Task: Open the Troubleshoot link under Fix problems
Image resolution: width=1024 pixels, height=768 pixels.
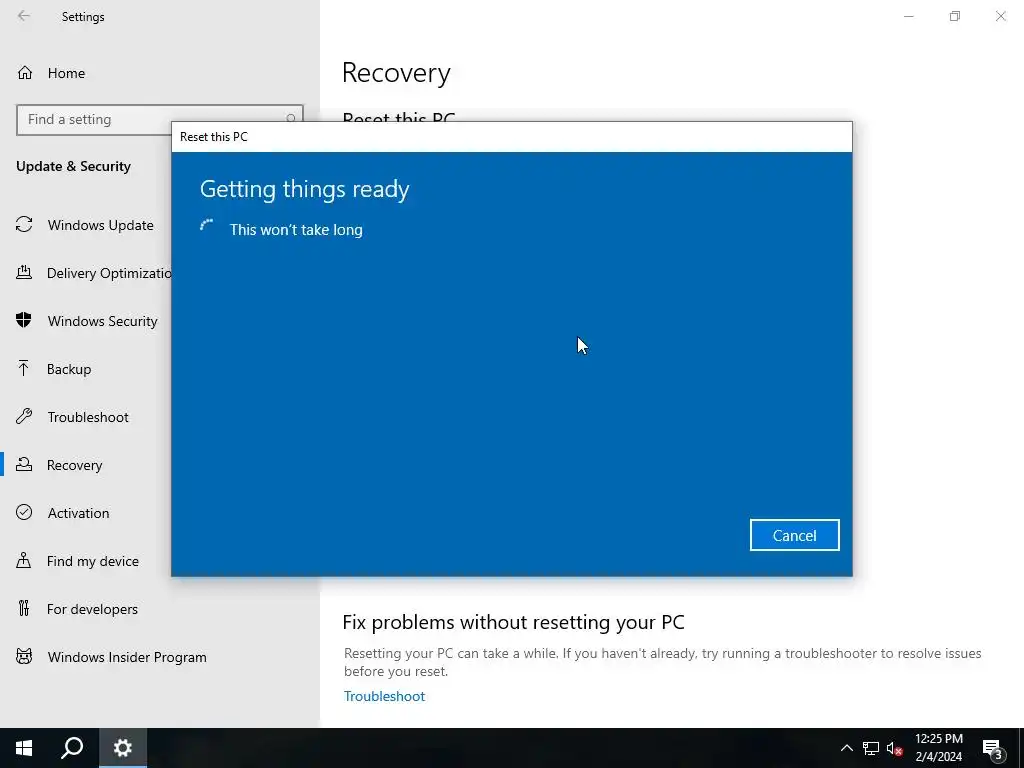Action: [x=384, y=696]
